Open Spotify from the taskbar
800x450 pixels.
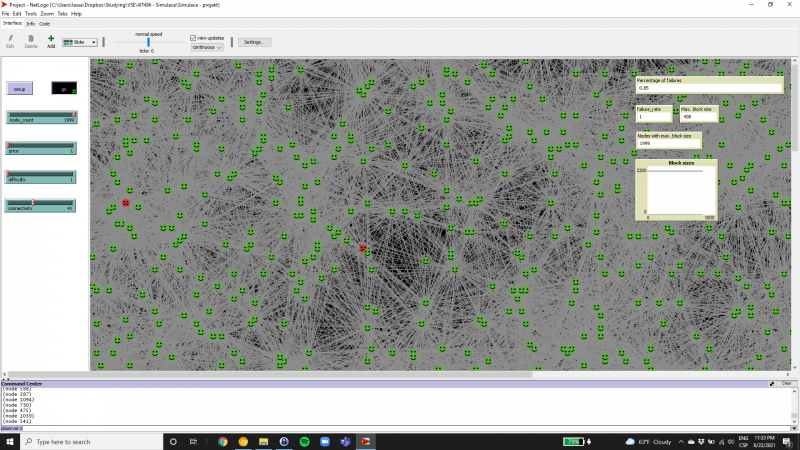click(304, 441)
